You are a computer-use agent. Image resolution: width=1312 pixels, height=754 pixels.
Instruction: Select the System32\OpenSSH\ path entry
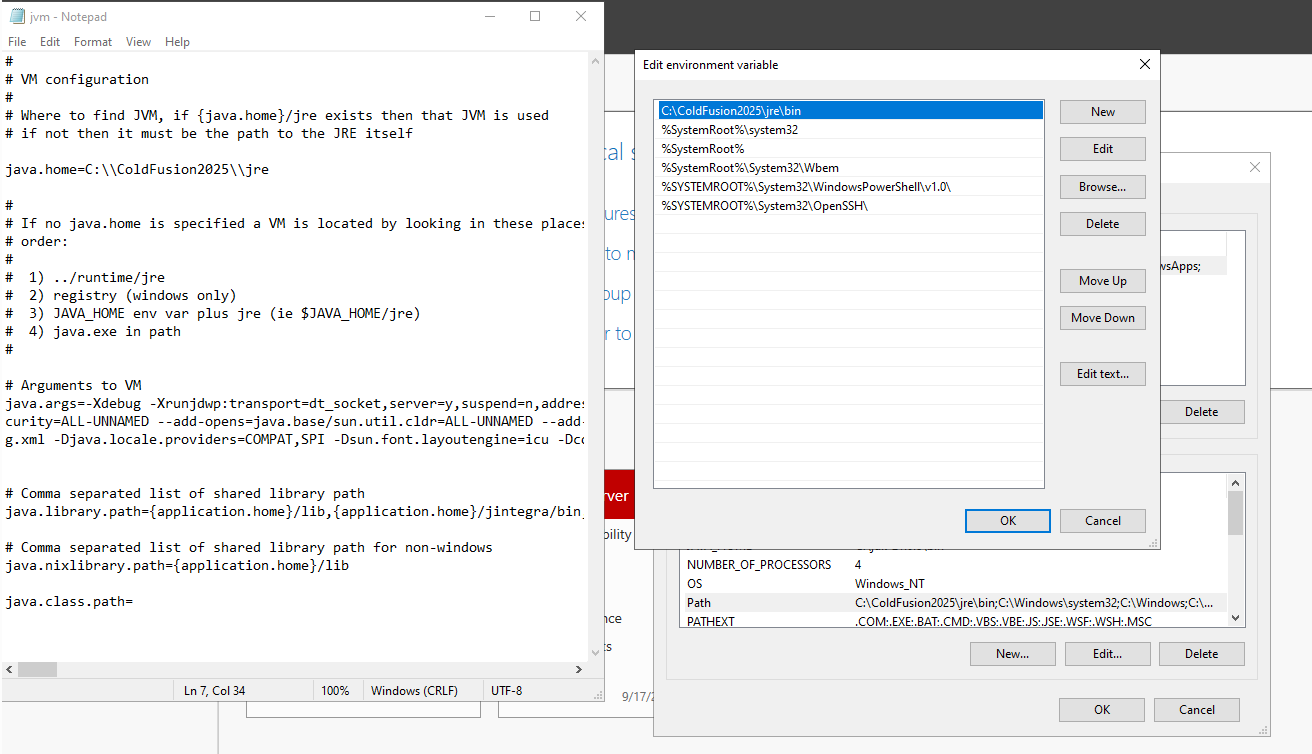click(849, 206)
